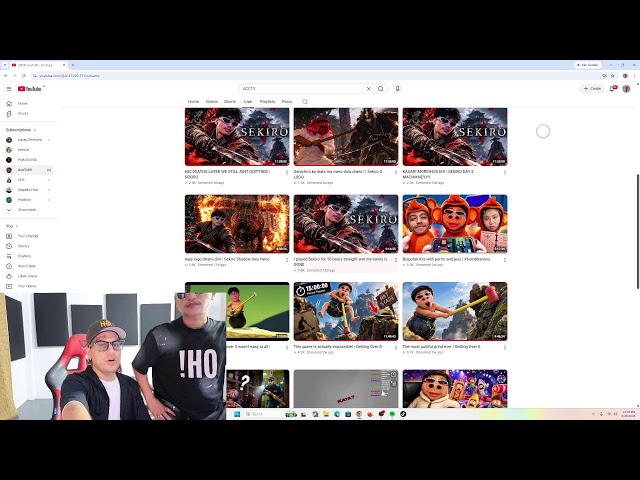
Task: Open the red hammer Getting Over It thumbnail
Action: click(455, 311)
